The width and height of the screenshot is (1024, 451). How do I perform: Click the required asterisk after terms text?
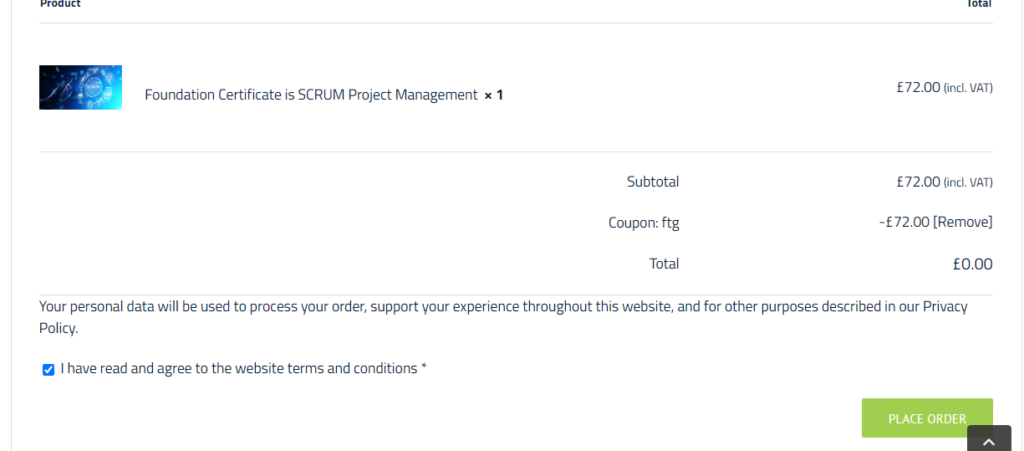tap(424, 367)
